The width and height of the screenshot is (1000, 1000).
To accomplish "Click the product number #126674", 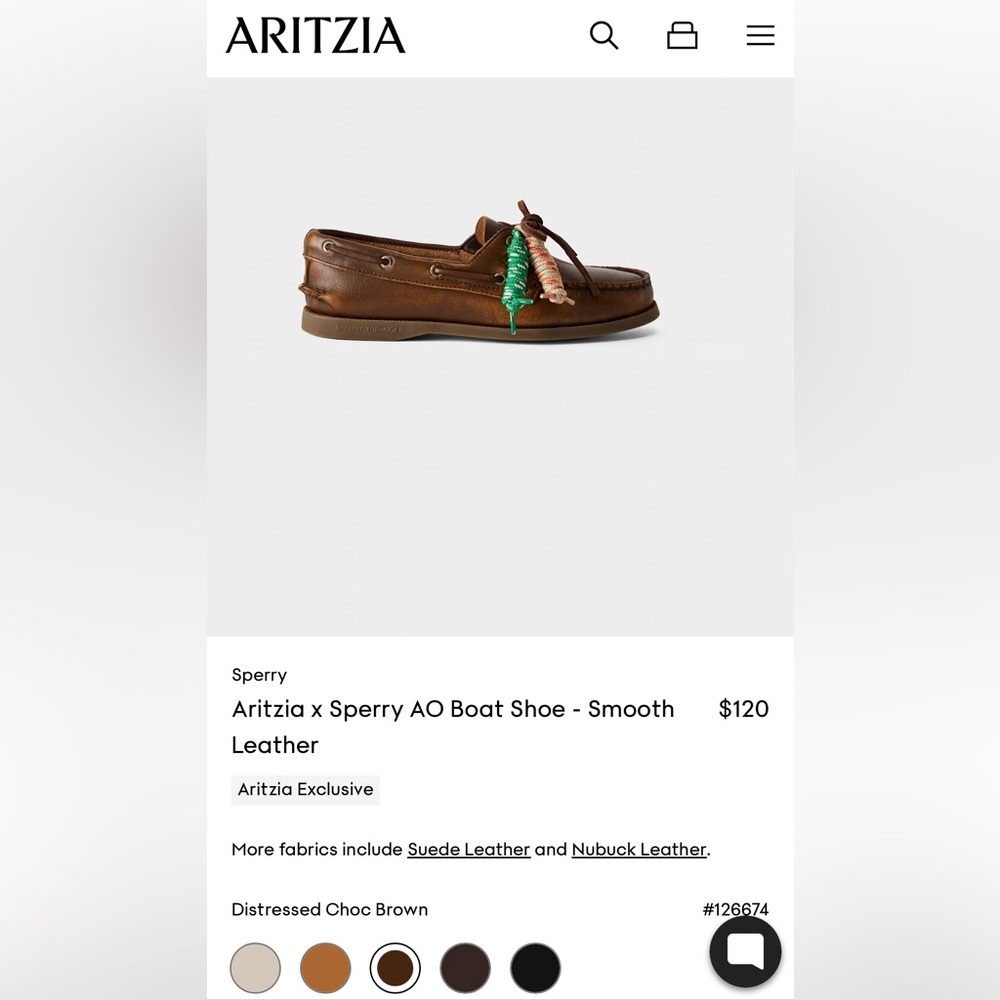I will 737,910.
